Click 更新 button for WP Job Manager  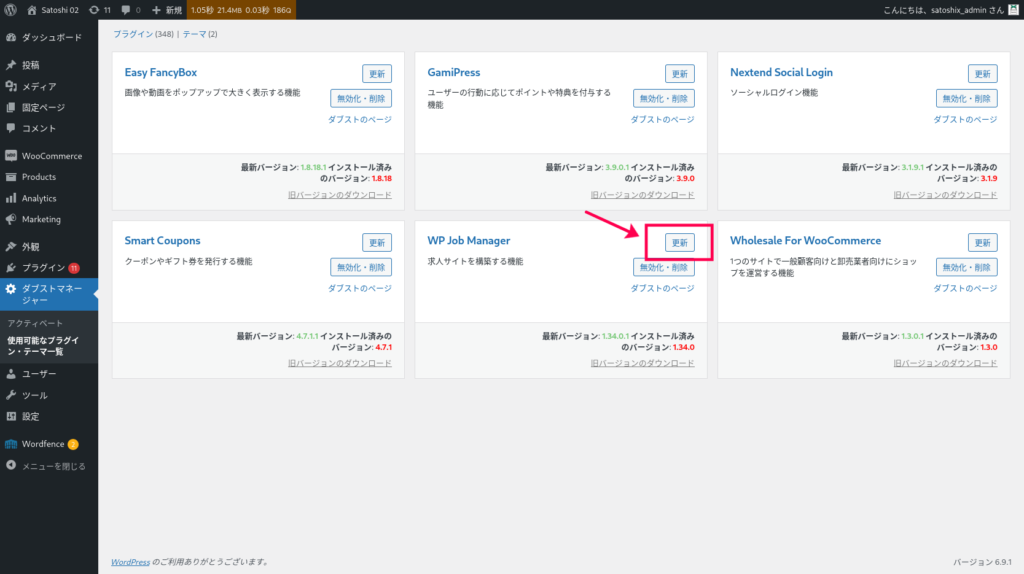click(679, 243)
